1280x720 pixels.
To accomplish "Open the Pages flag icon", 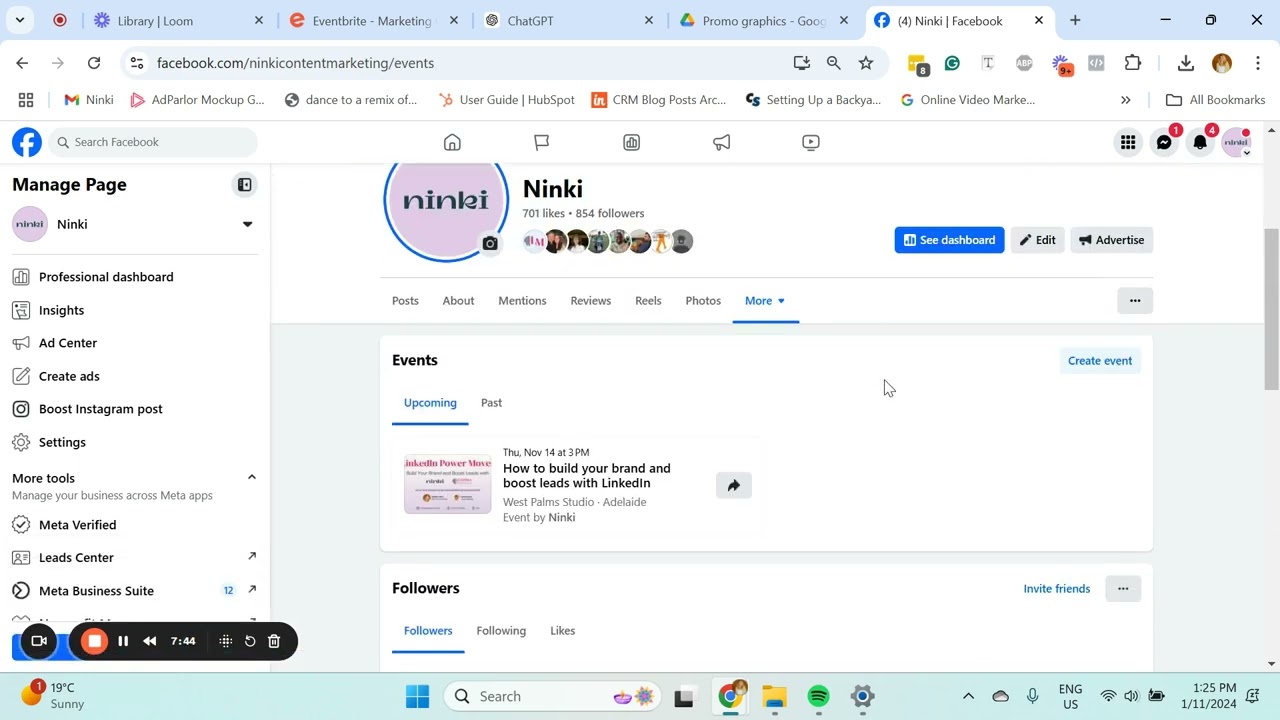I will point(542,142).
